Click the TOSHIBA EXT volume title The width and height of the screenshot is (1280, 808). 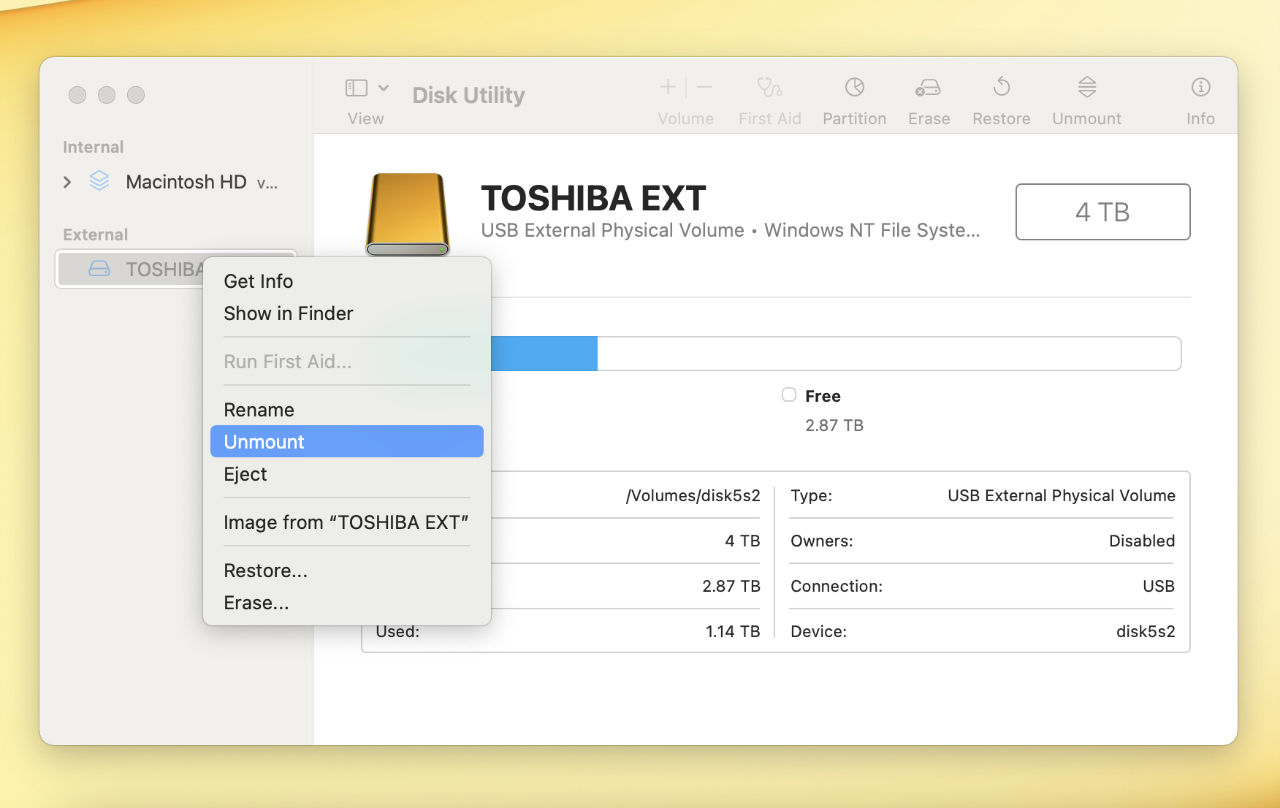pos(594,198)
